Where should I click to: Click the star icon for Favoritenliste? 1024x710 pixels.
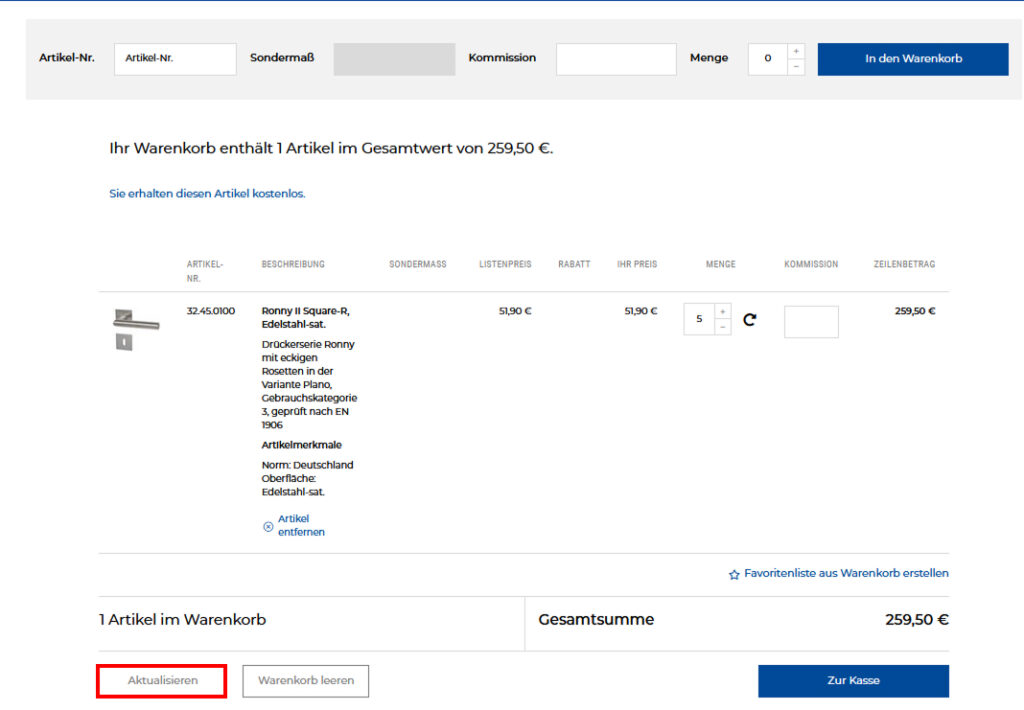pos(734,575)
